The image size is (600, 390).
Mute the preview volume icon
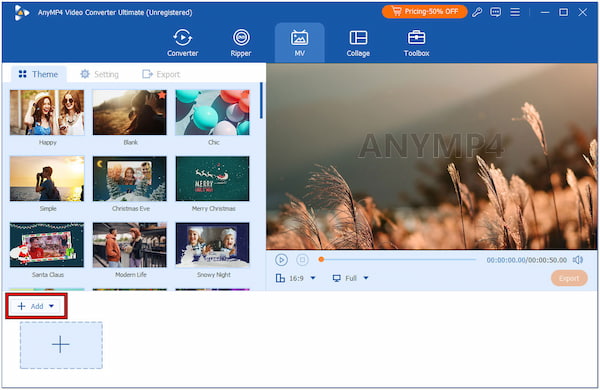click(578, 260)
